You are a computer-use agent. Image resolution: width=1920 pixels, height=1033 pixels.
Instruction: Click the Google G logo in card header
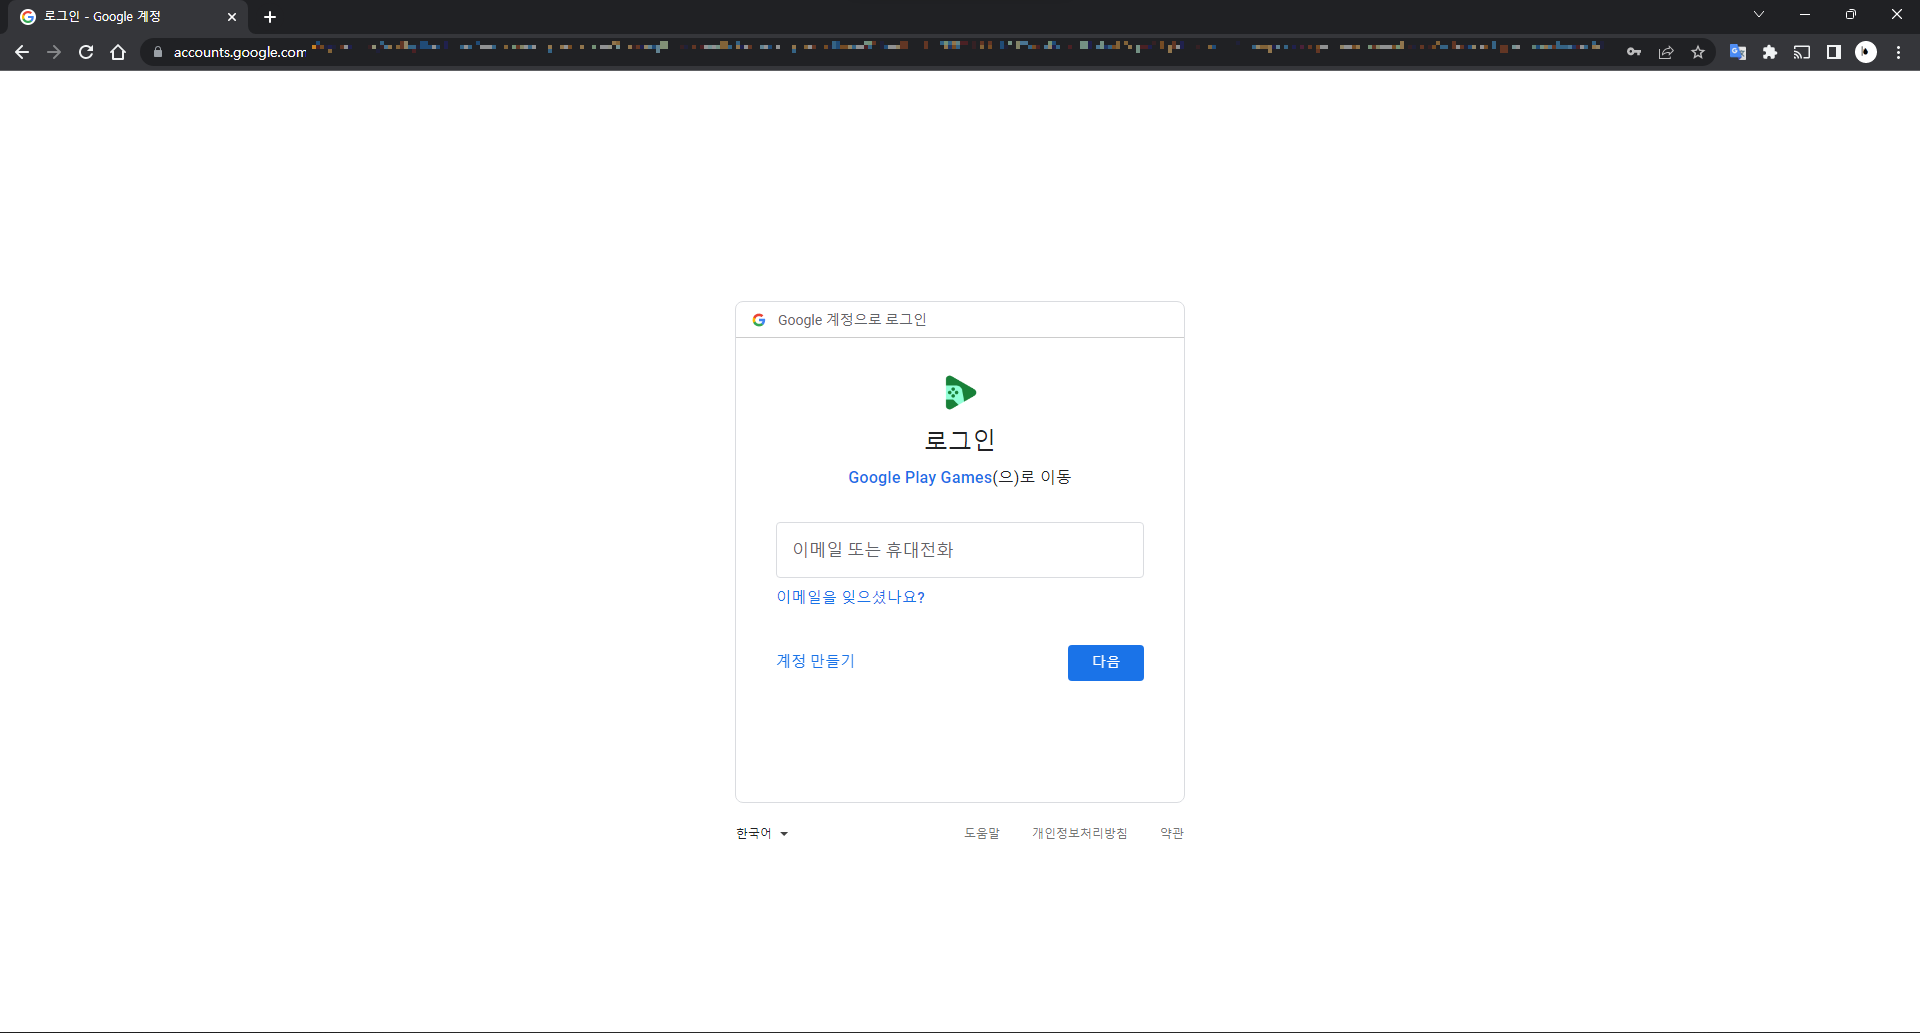(x=759, y=320)
